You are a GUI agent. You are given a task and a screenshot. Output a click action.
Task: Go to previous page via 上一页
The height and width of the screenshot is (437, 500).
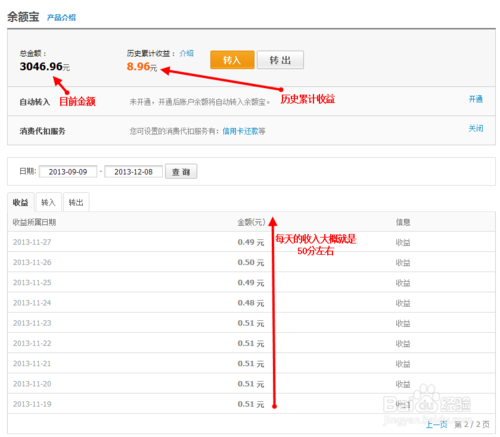click(x=436, y=424)
